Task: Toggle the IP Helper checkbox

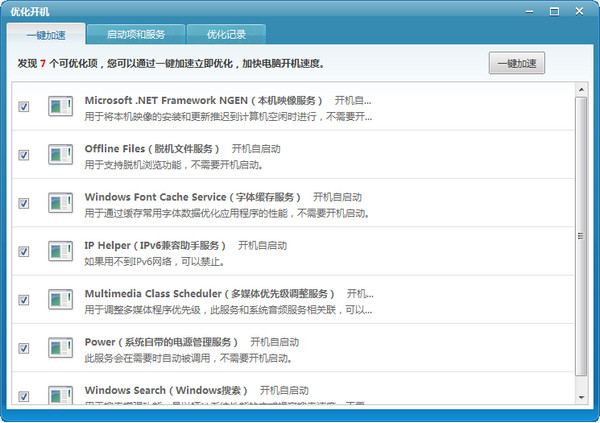Action: [24, 252]
